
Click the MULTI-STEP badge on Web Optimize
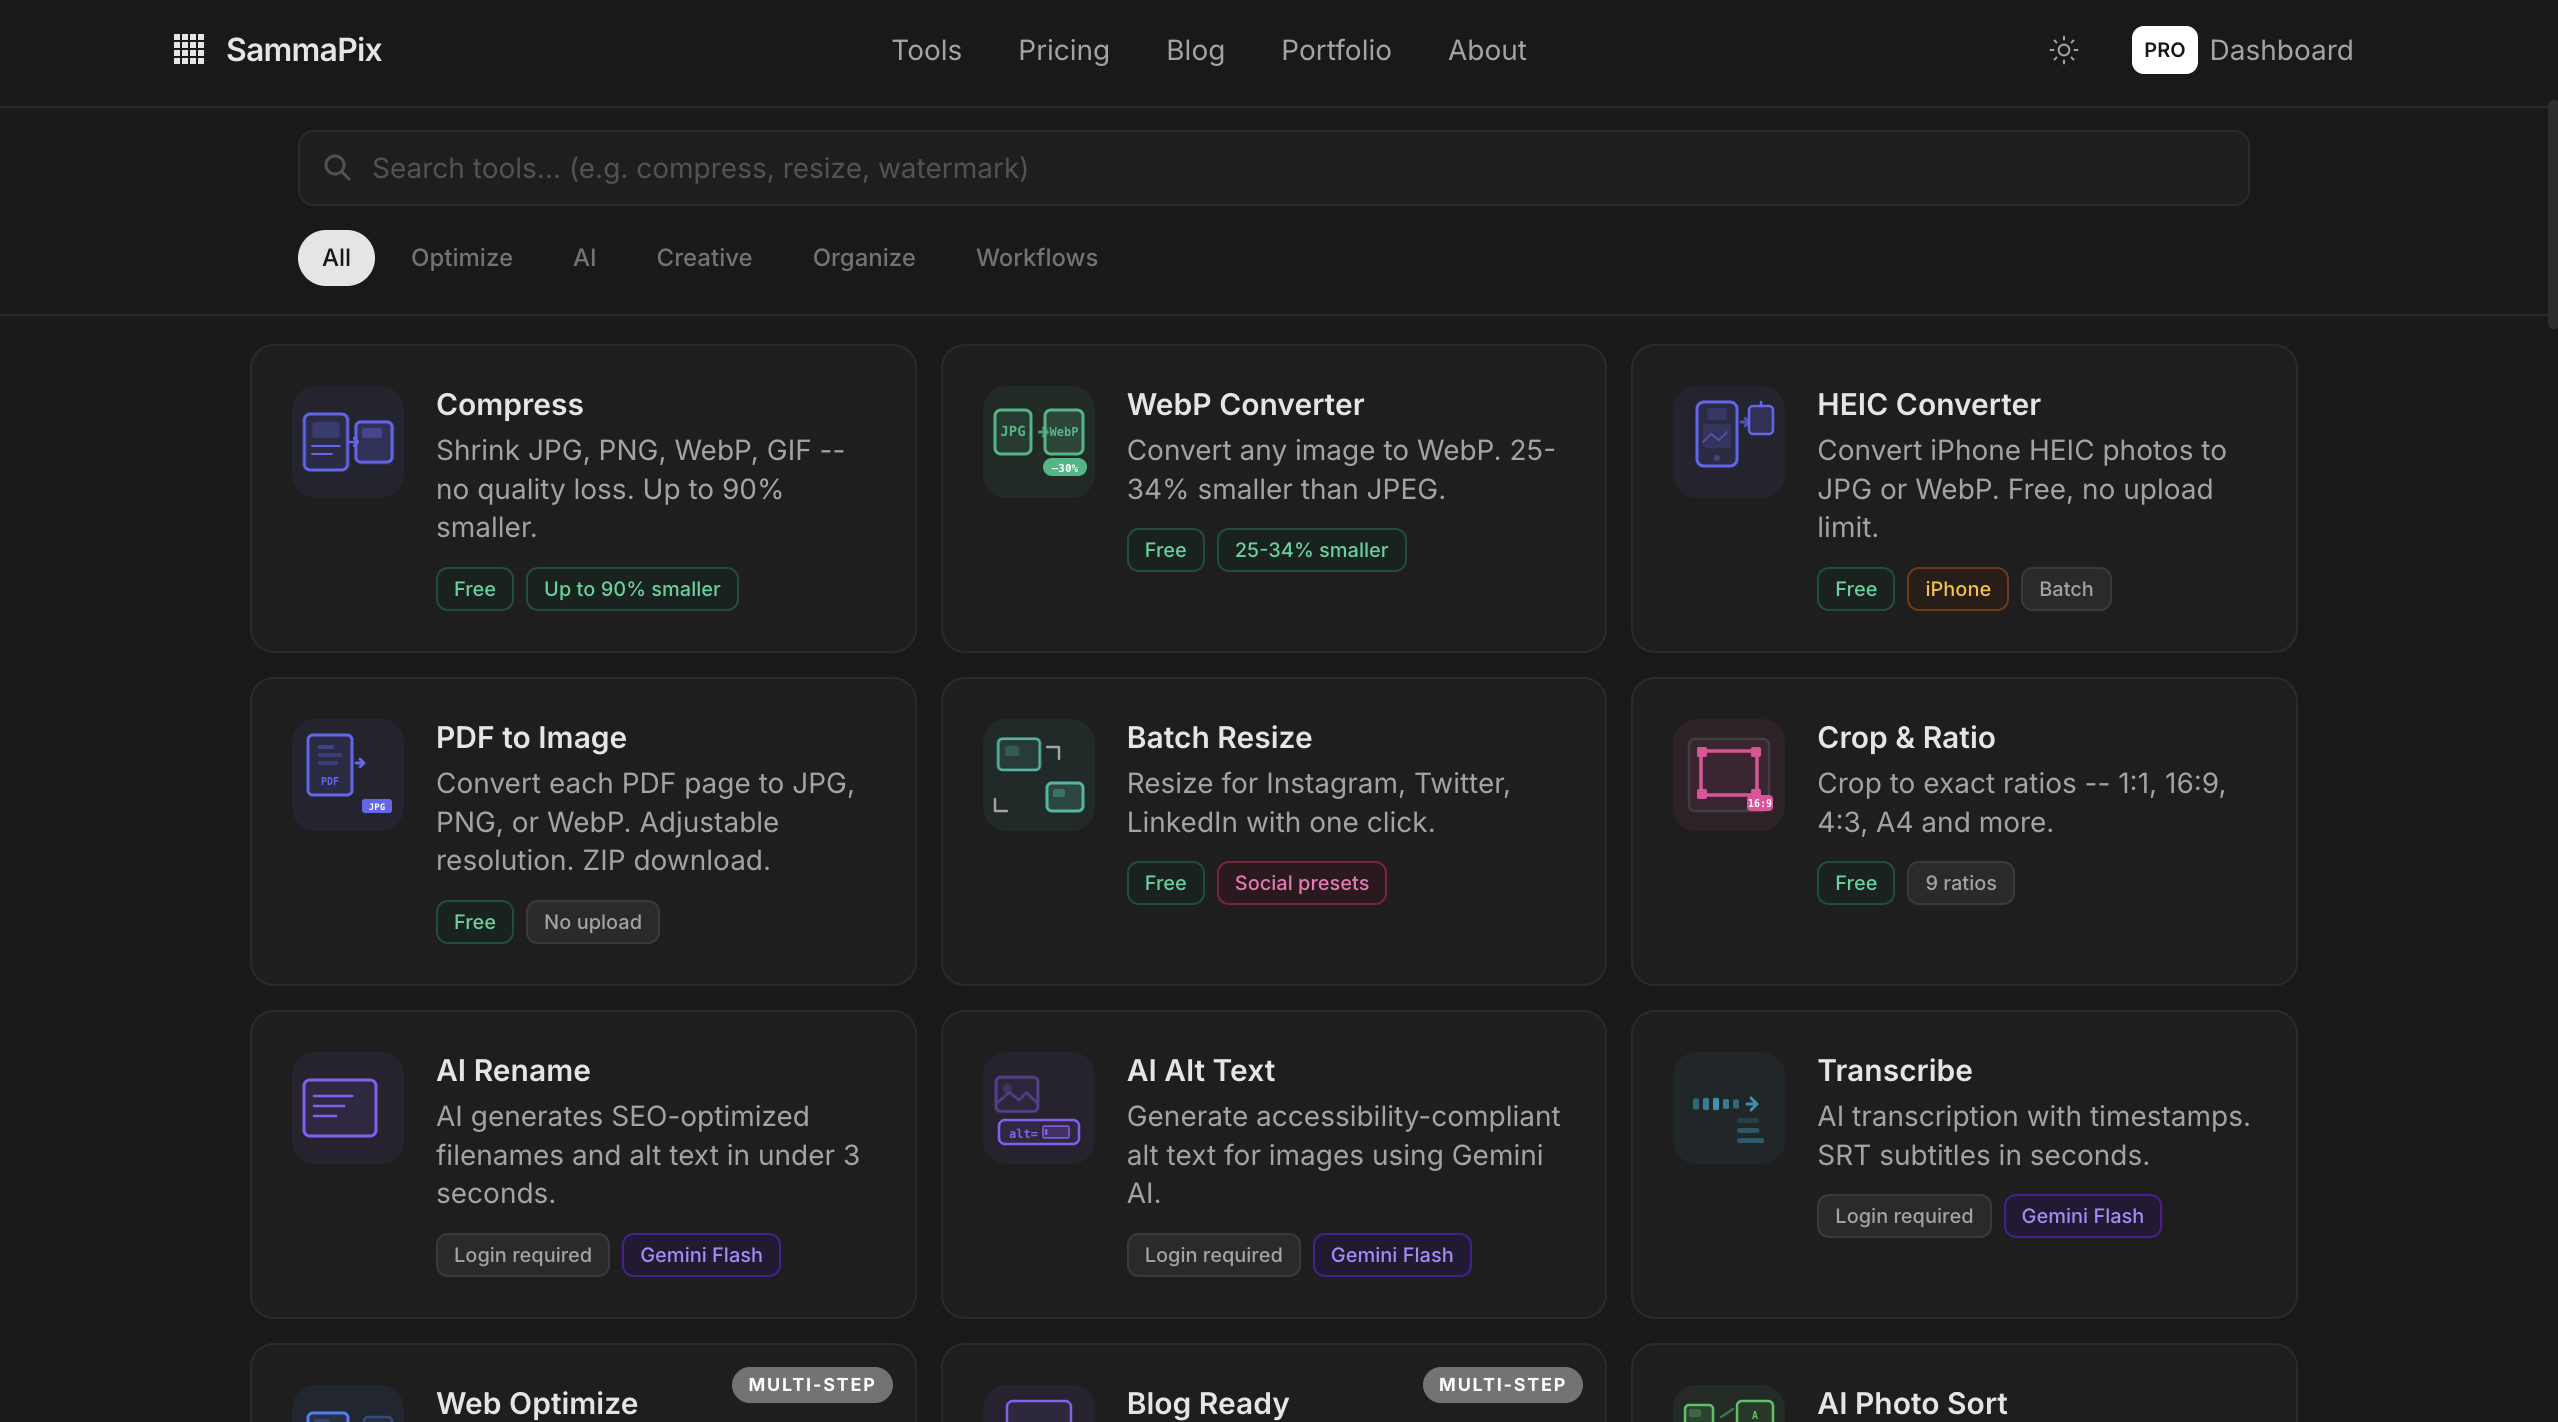coord(811,1385)
